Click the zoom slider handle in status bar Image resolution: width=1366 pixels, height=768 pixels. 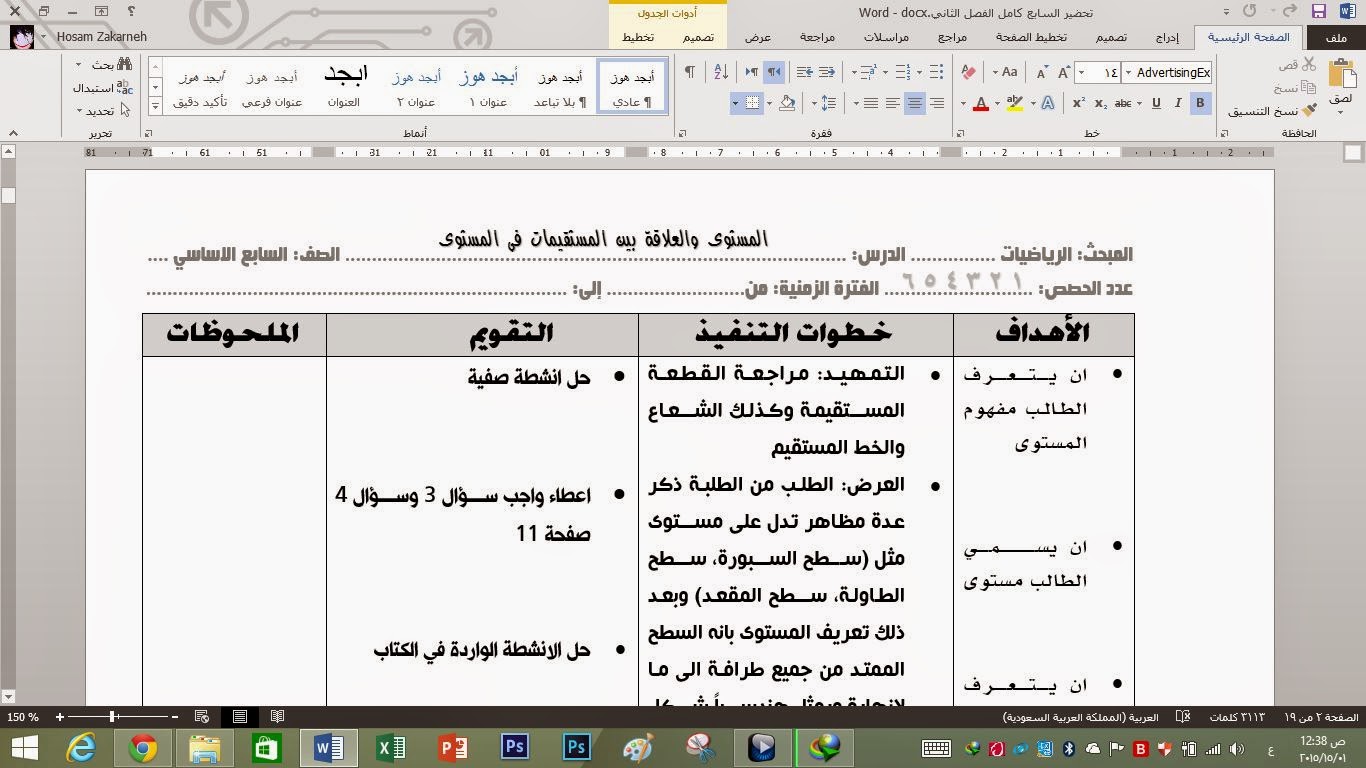pyautogui.click(x=113, y=717)
